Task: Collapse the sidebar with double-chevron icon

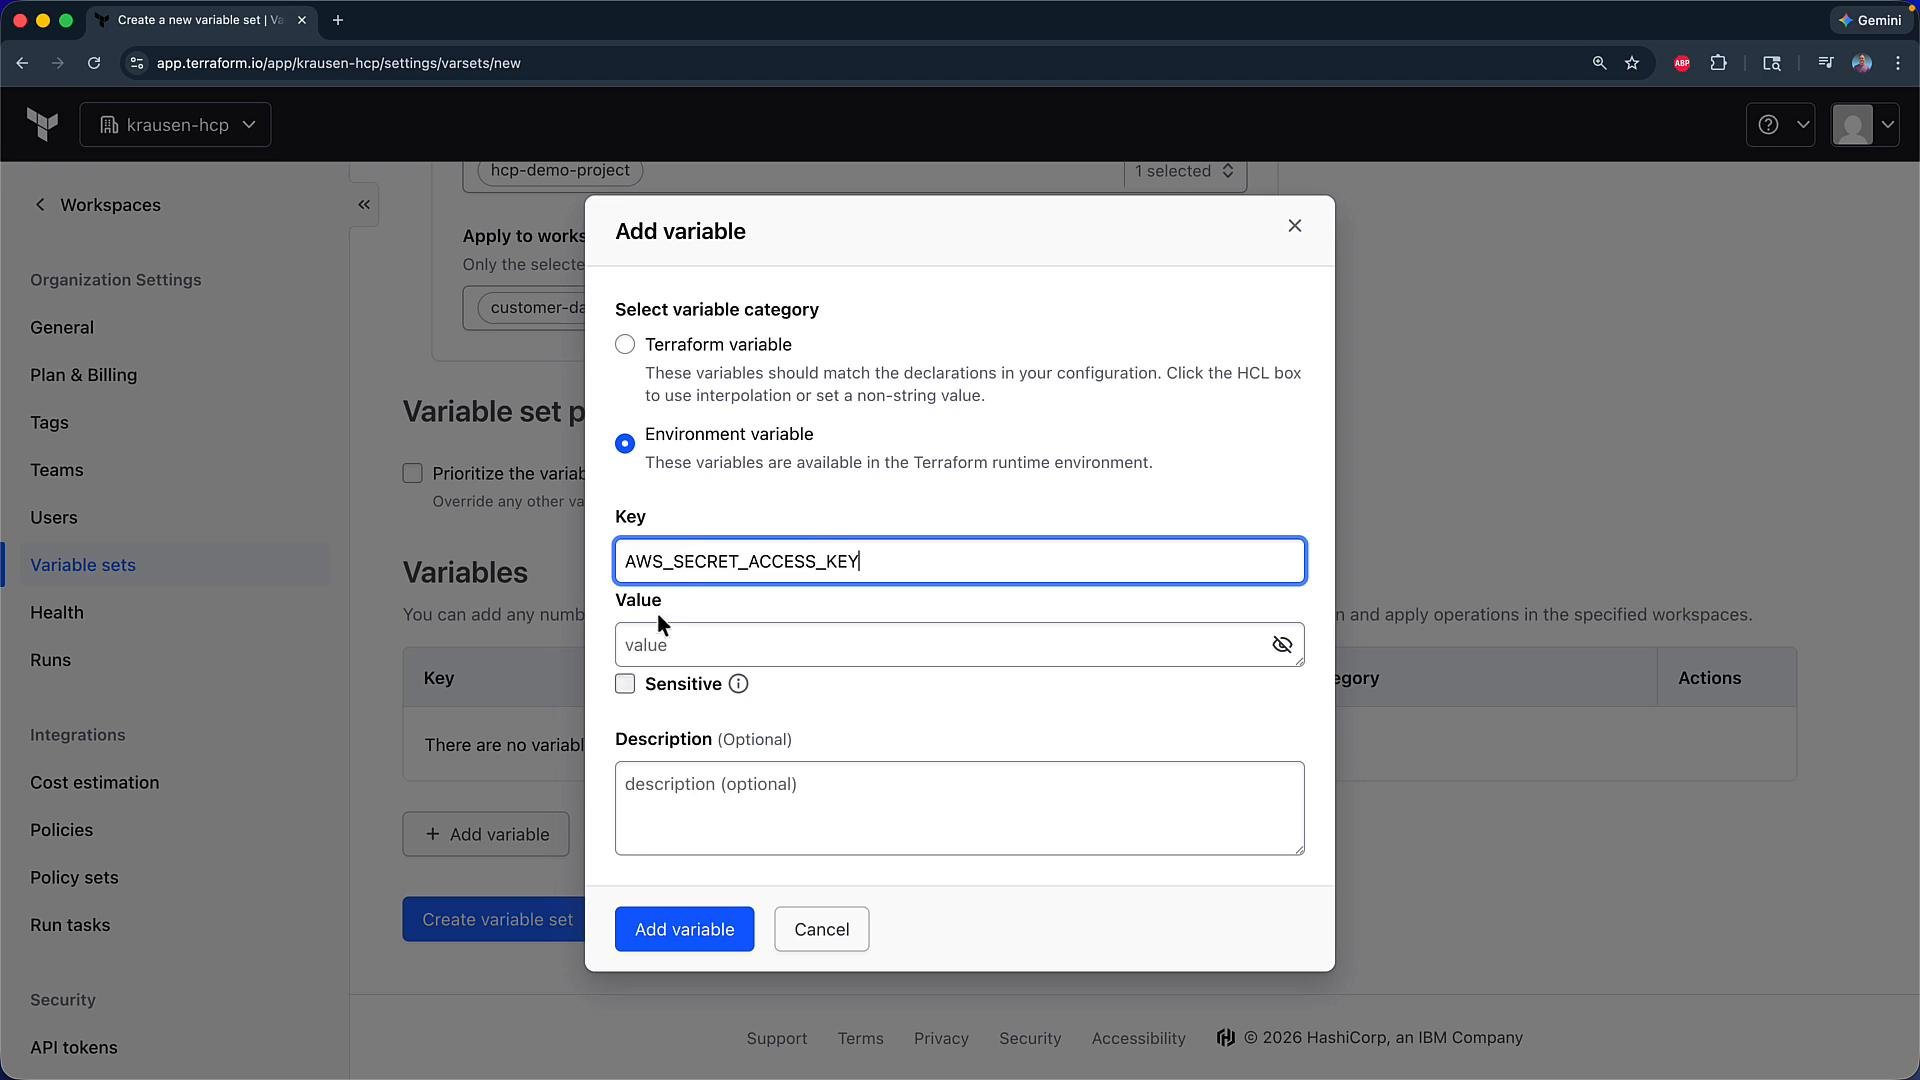Action: [x=364, y=205]
